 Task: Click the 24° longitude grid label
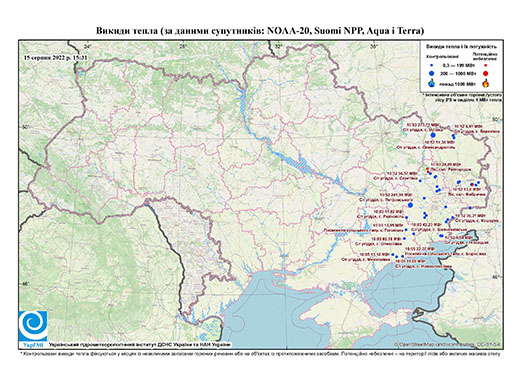click(x=87, y=46)
